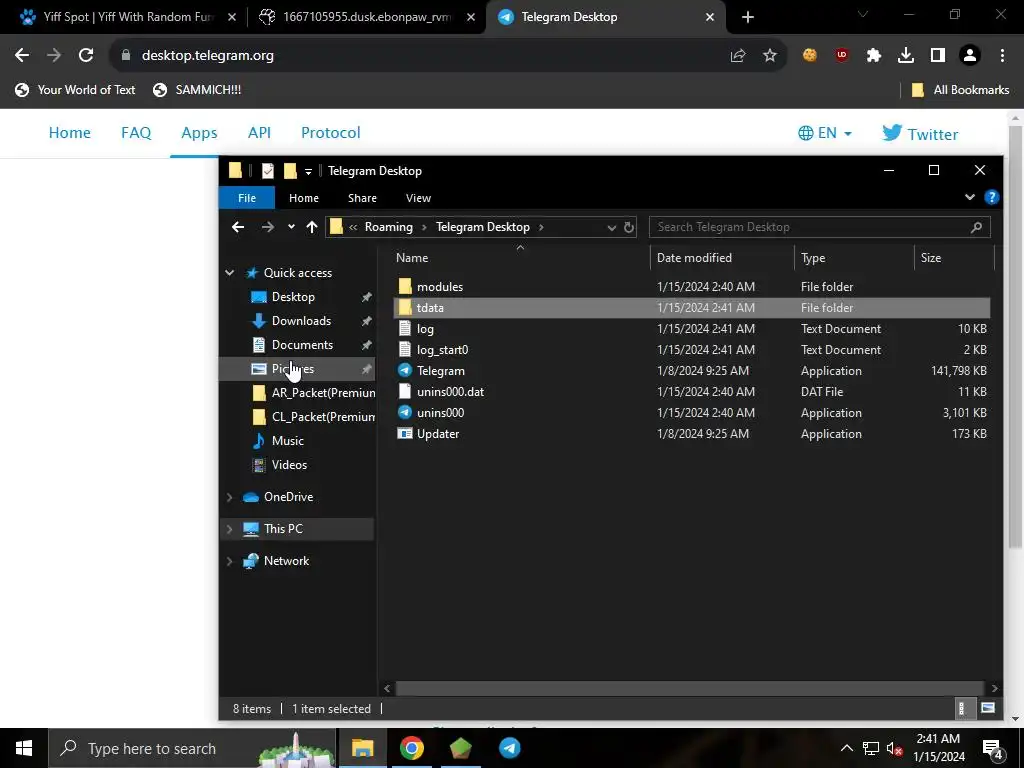The width and height of the screenshot is (1024, 768).
Task: Sort by Type column header
Action: 813,258
